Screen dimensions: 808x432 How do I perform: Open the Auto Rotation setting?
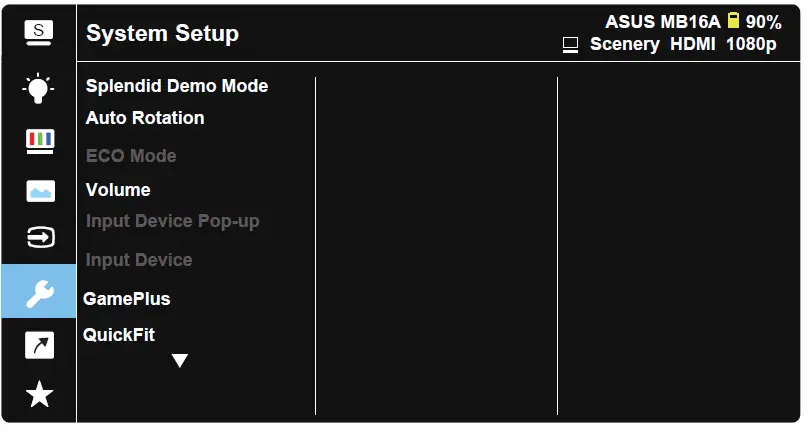point(145,118)
